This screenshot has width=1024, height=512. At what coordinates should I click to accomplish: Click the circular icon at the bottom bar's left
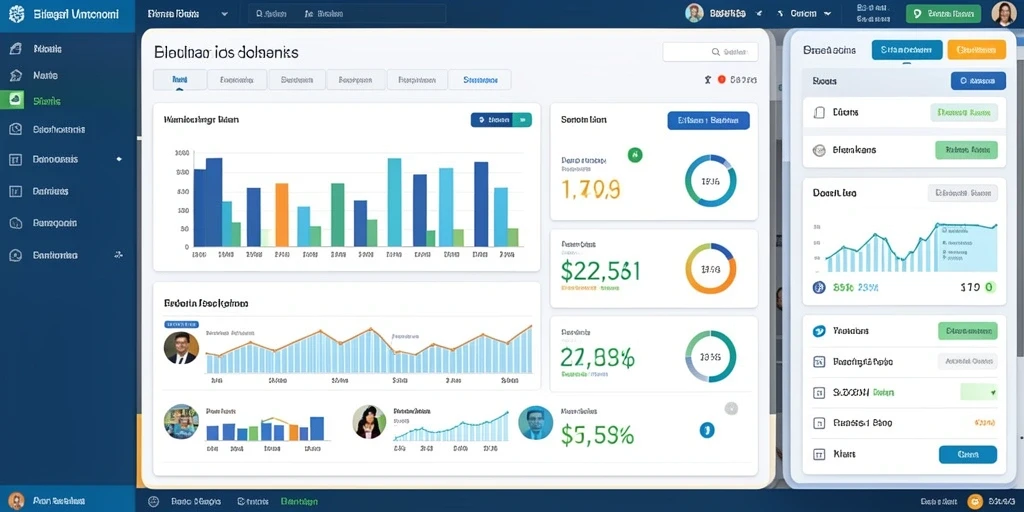click(x=153, y=502)
